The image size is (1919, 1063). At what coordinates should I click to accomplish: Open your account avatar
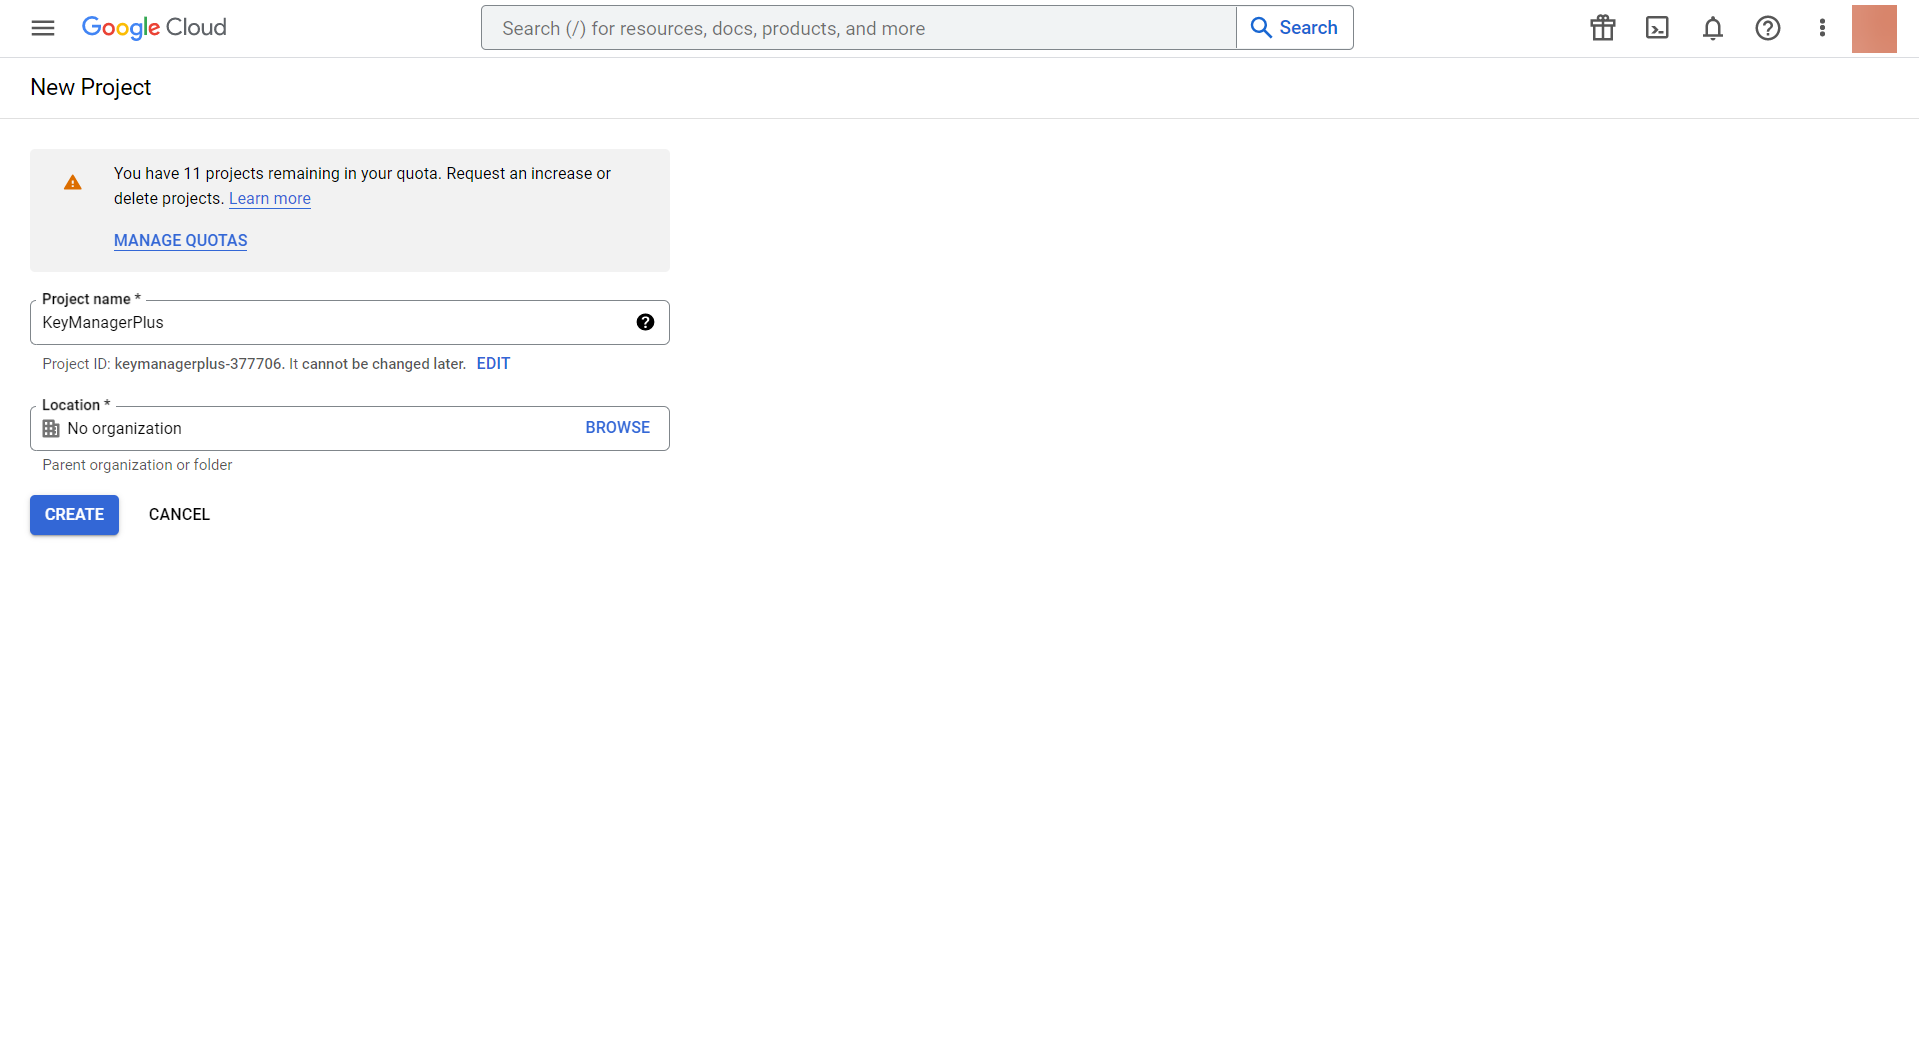coord(1874,28)
